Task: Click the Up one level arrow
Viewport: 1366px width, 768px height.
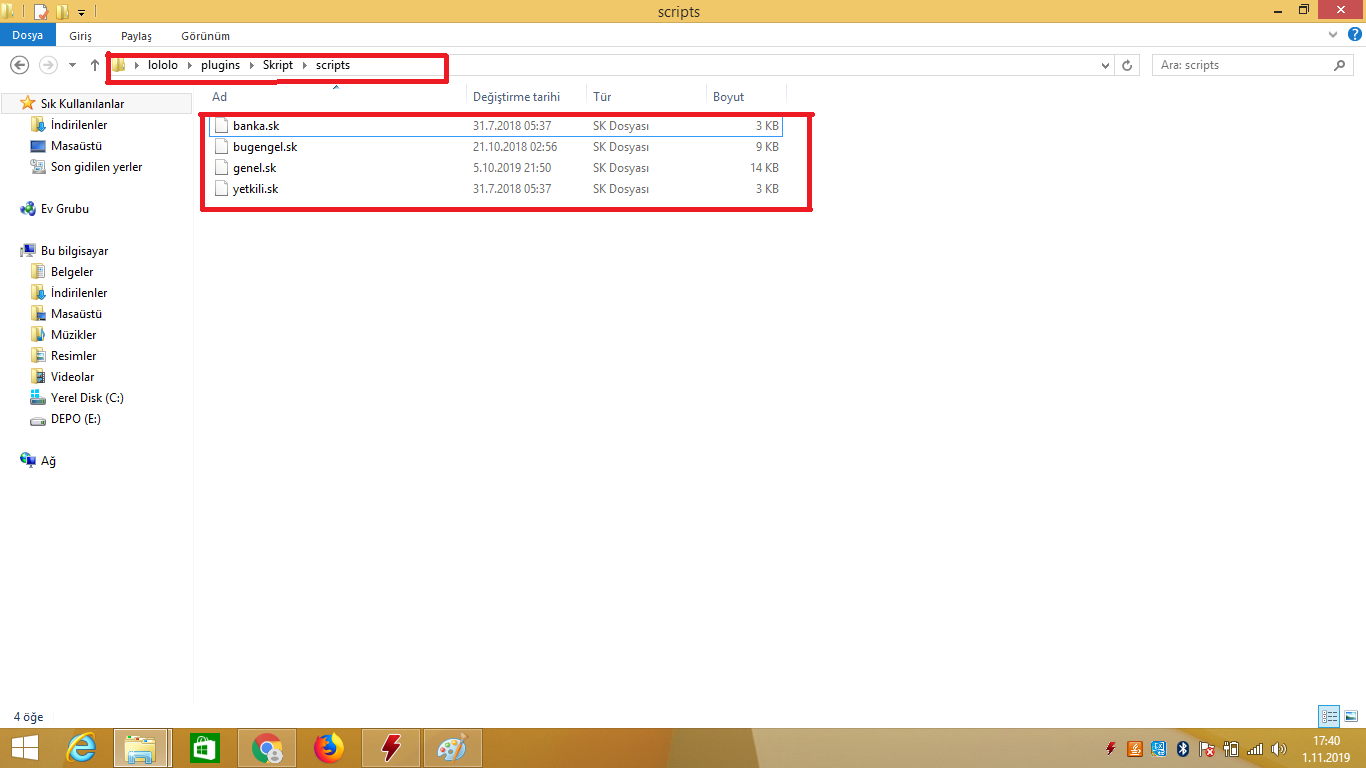Action: coord(95,65)
